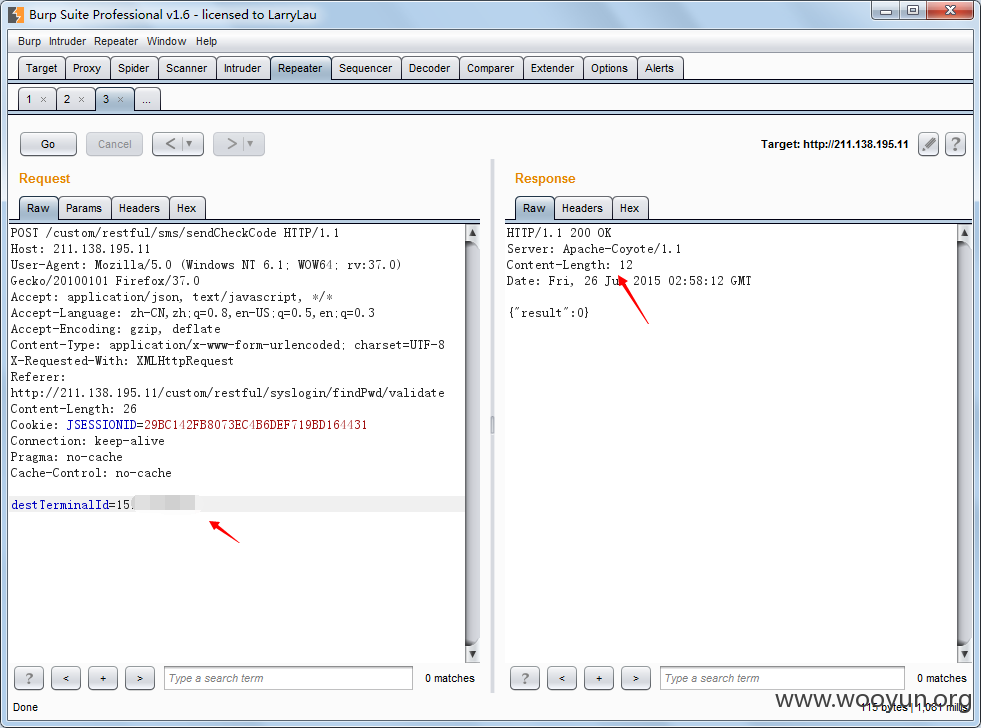Open the Help menu
Viewport: 981px width, 728px height.
[206, 41]
